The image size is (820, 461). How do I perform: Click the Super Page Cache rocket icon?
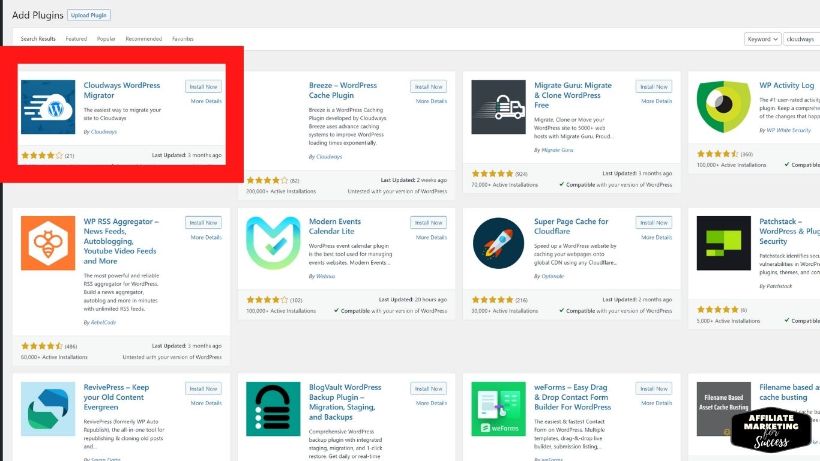pos(498,243)
